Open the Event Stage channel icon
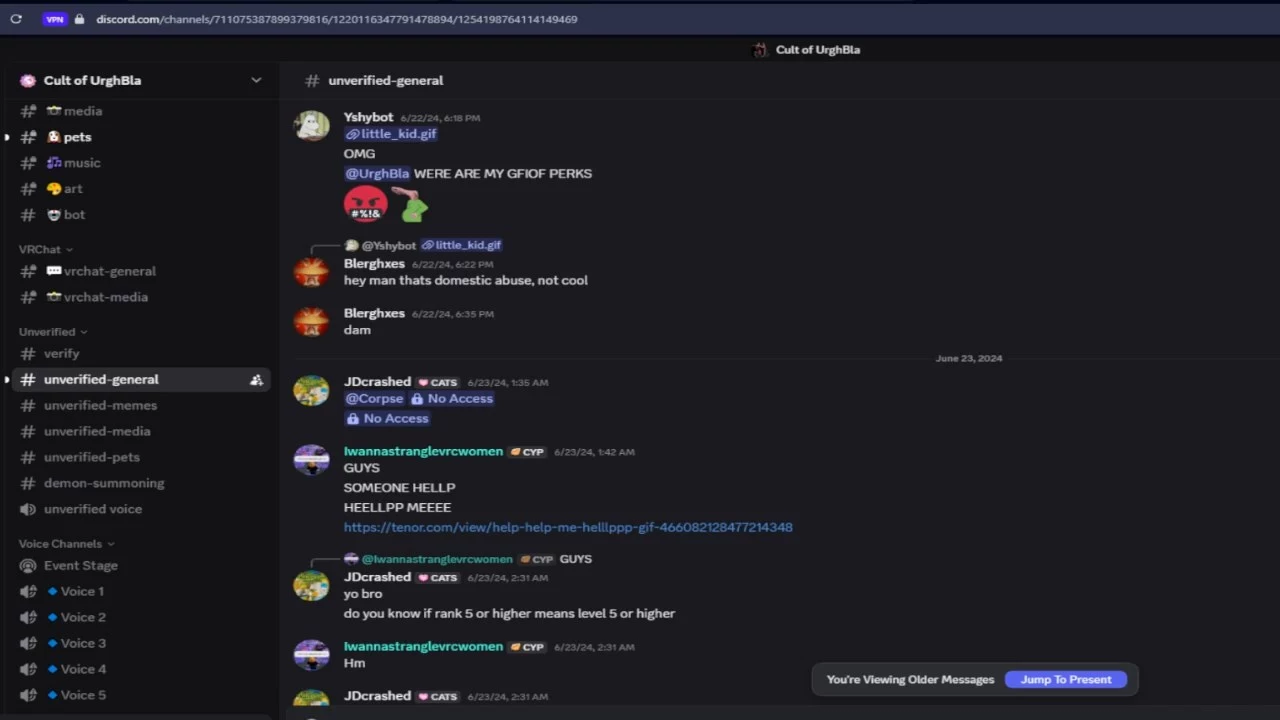This screenshot has height=720, width=1280. pyautogui.click(x=28, y=565)
